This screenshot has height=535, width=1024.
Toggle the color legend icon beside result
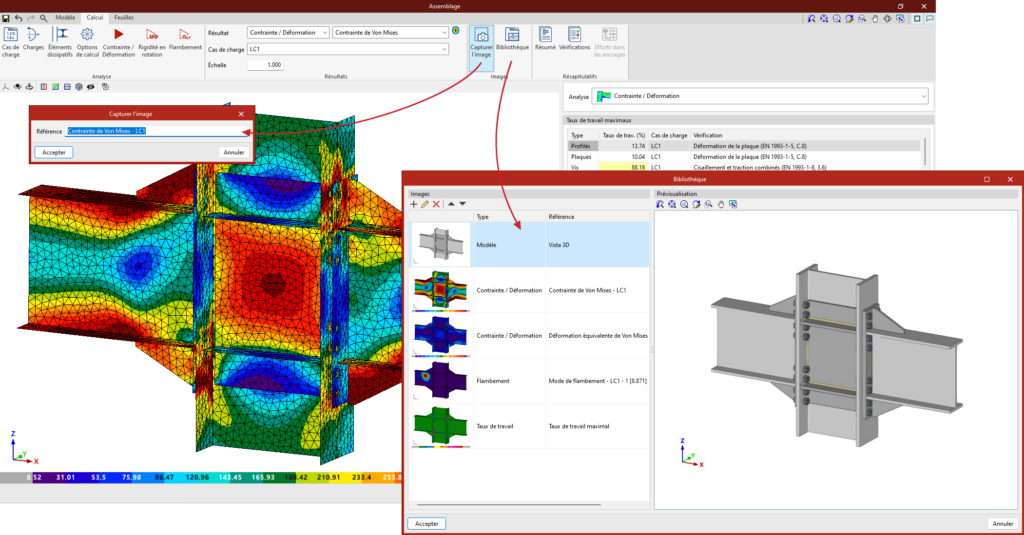point(456,32)
